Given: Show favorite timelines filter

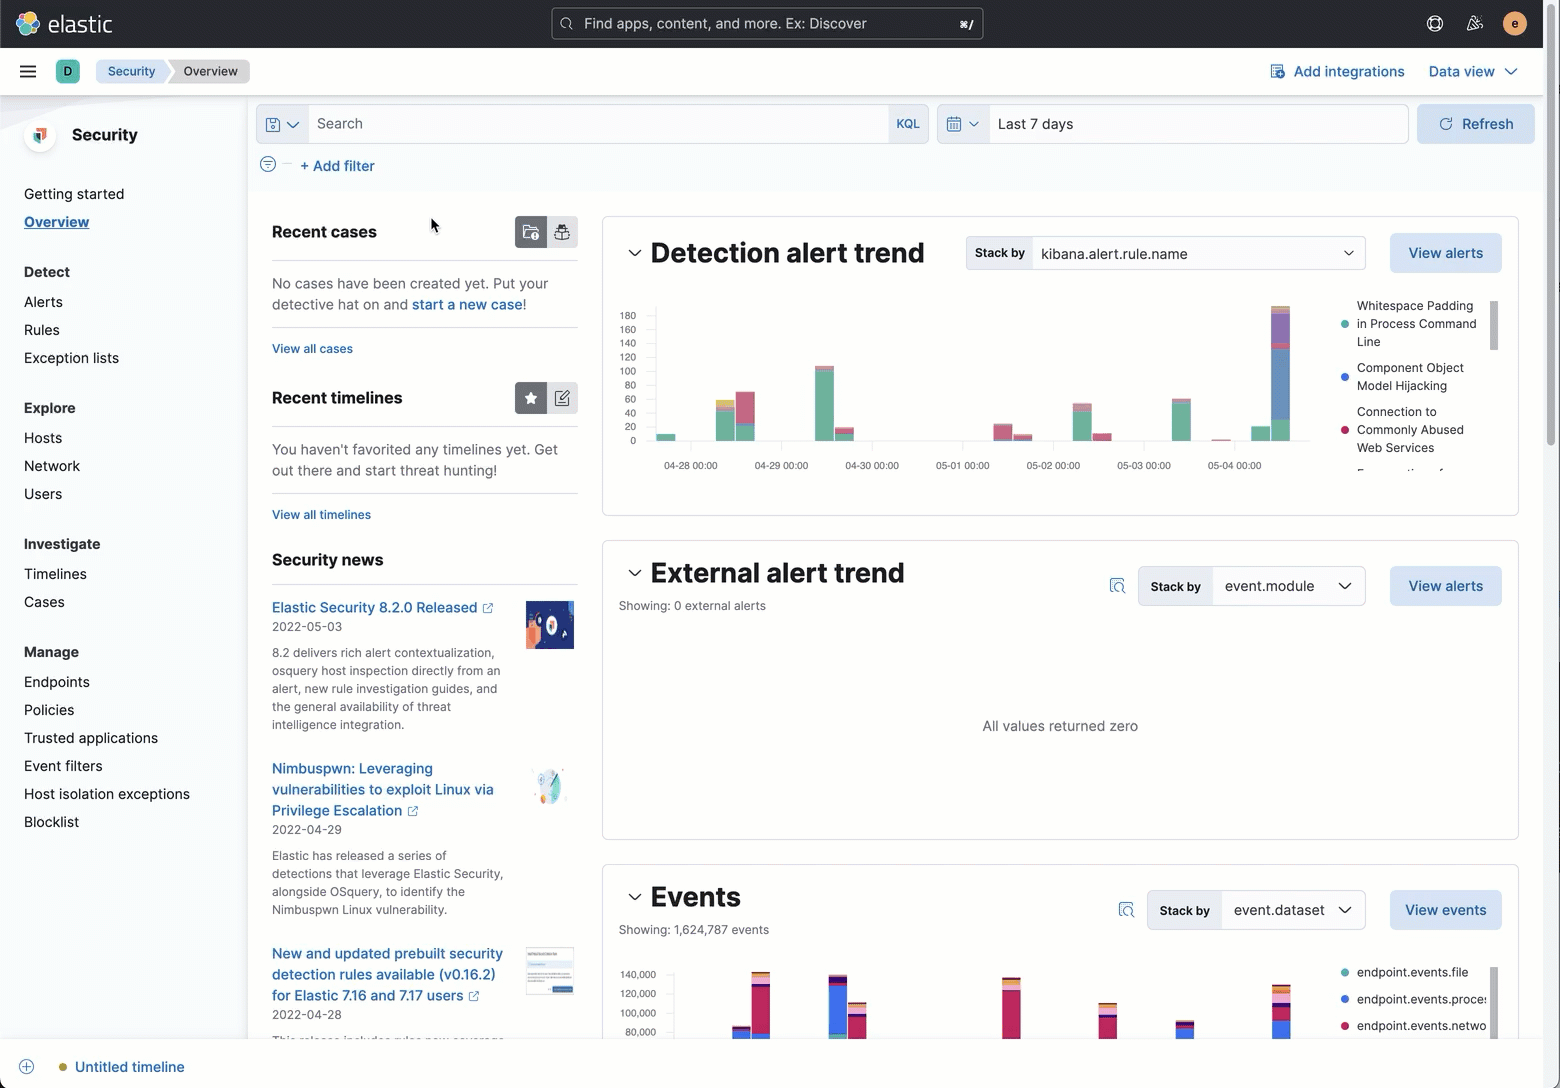Looking at the screenshot, I should click(531, 398).
